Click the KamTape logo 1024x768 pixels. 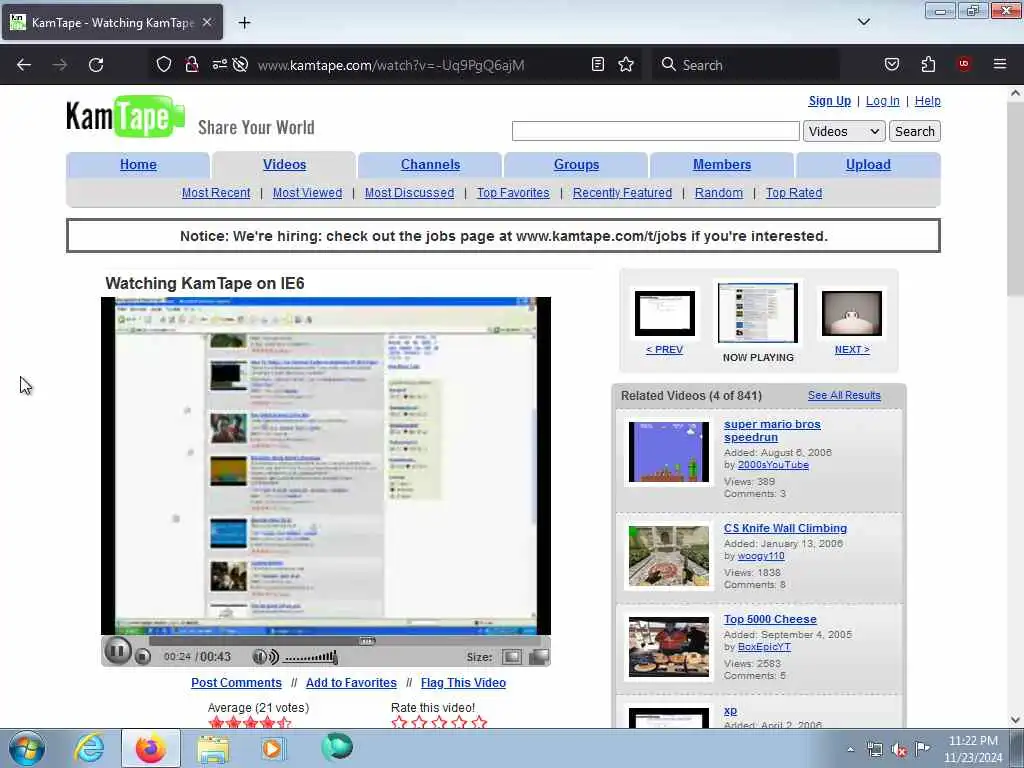point(125,117)
